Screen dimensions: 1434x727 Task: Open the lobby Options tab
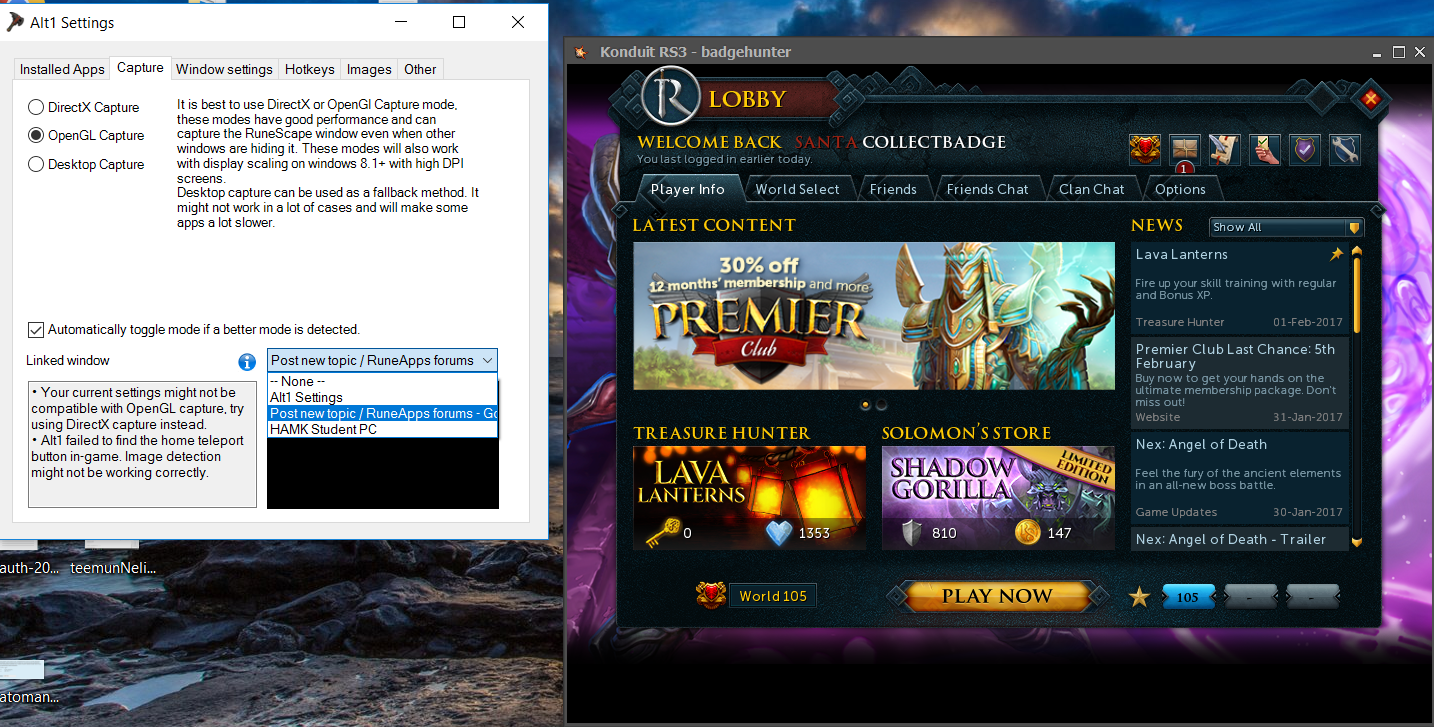point(1181,189)
